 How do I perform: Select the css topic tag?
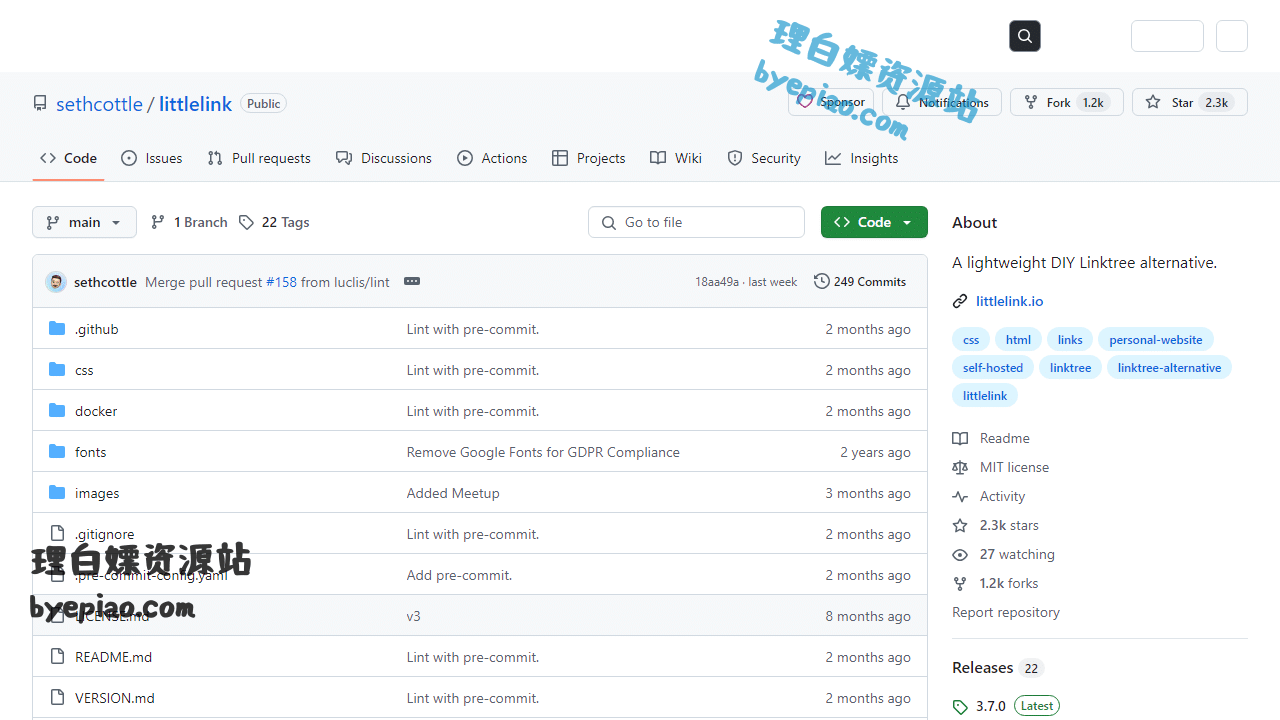point(971,340)
